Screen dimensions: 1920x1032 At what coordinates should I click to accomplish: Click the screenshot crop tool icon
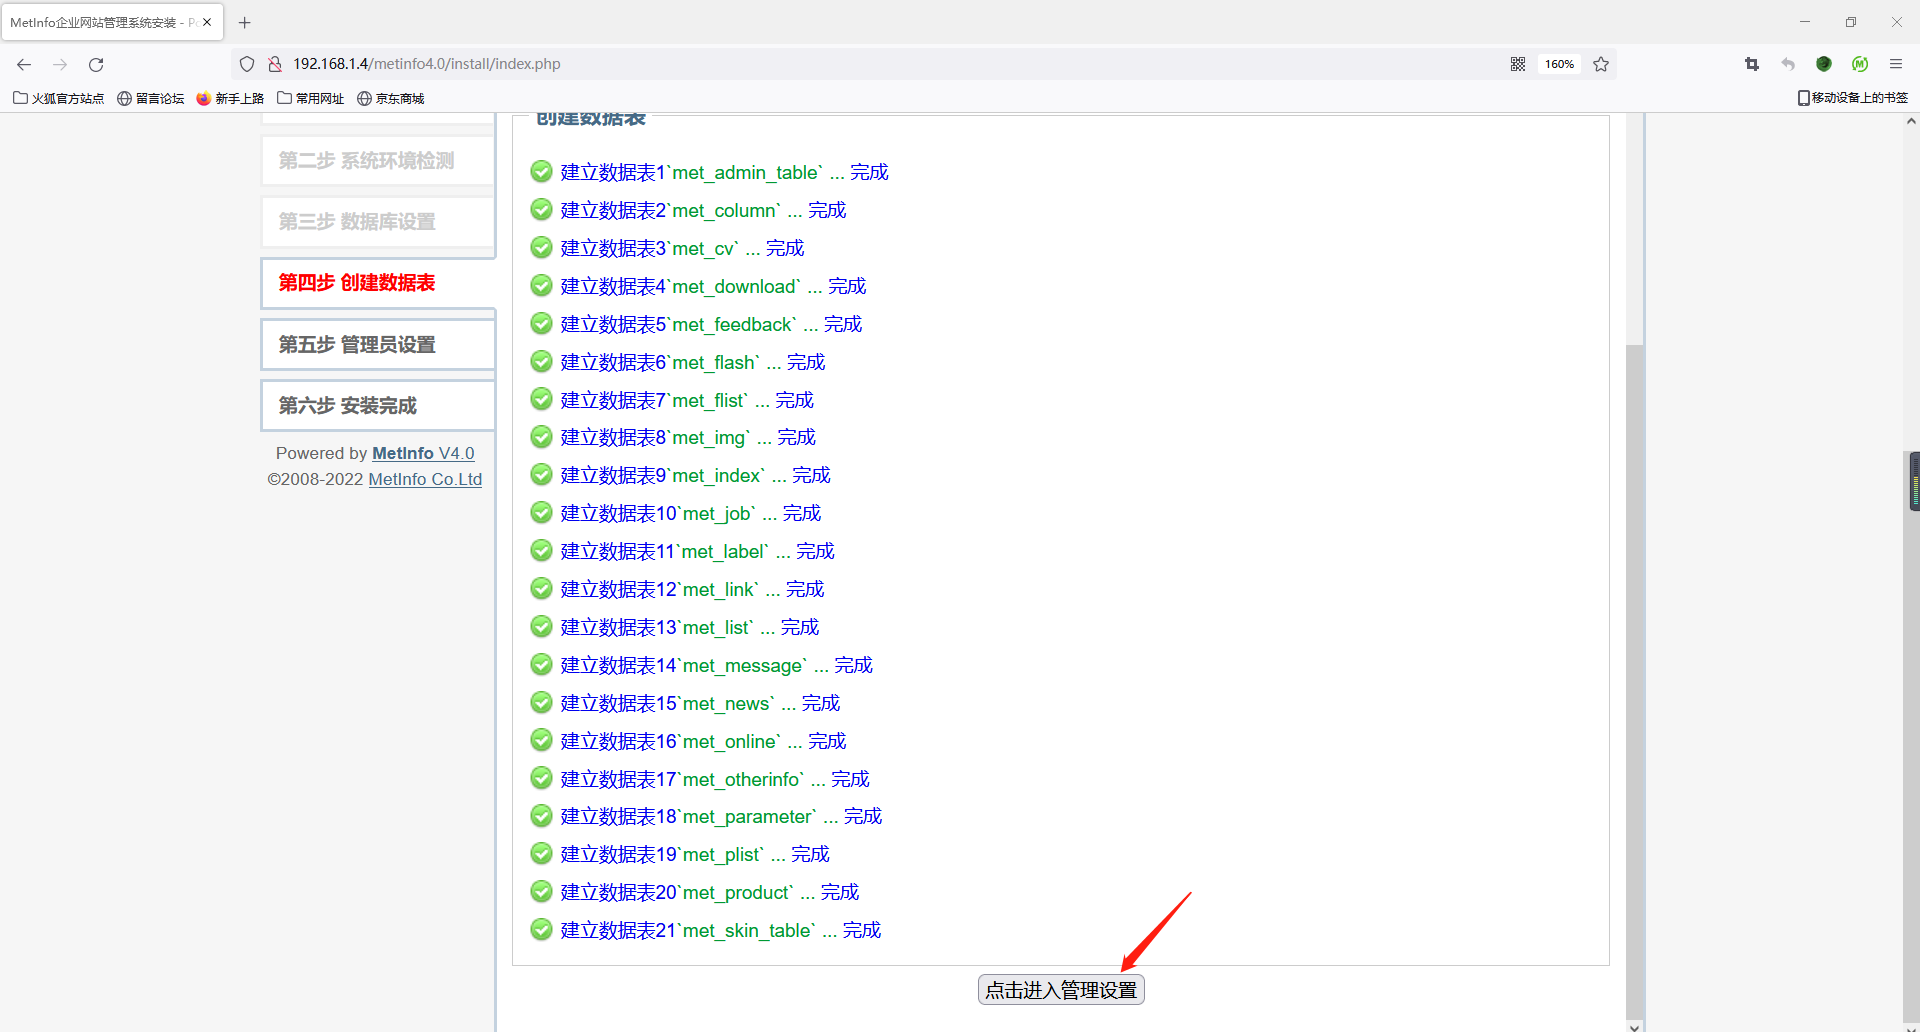click(1752, 64)
